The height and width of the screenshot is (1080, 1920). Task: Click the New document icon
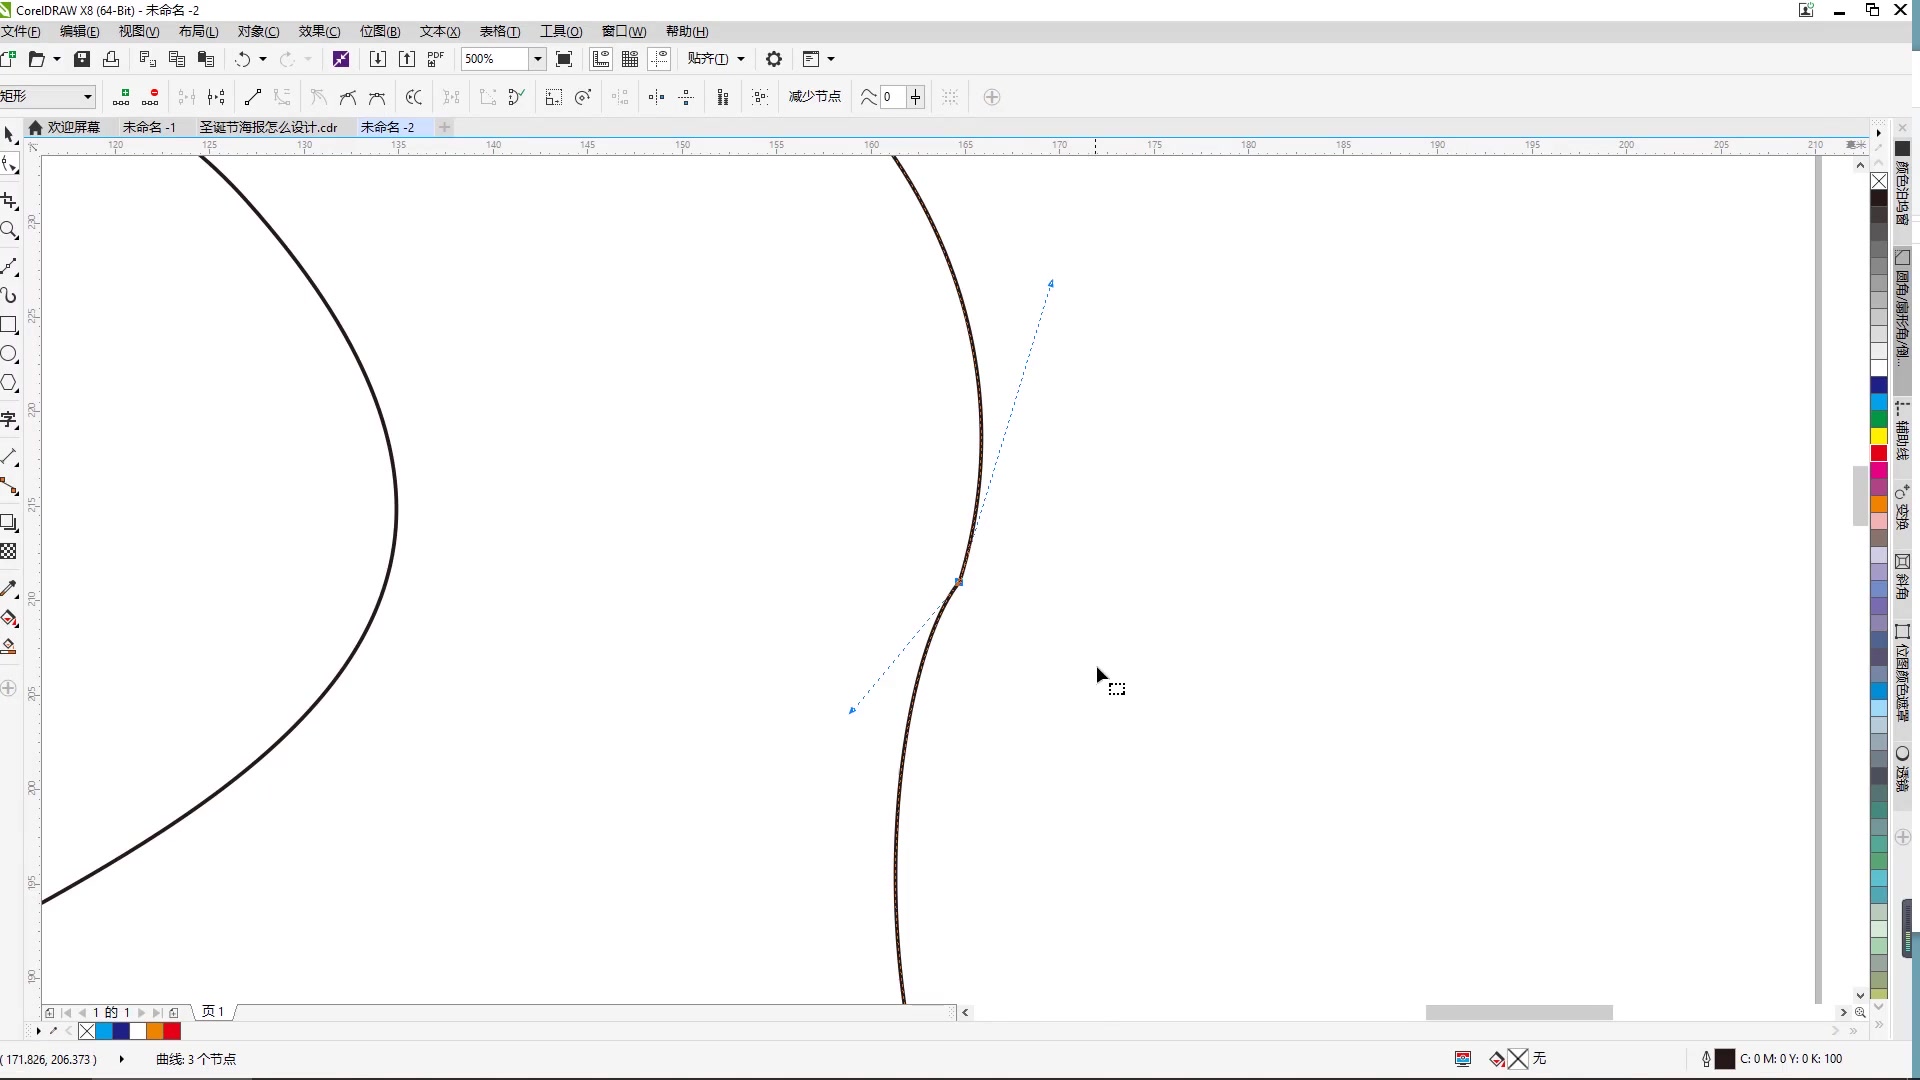point(8,59)
